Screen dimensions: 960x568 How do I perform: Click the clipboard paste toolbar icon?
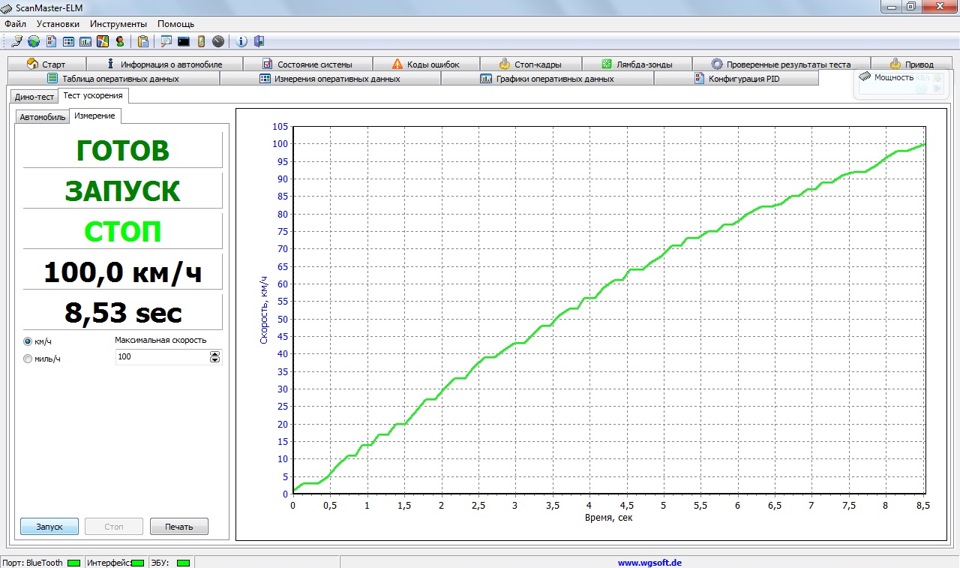[x=143, y=41]
